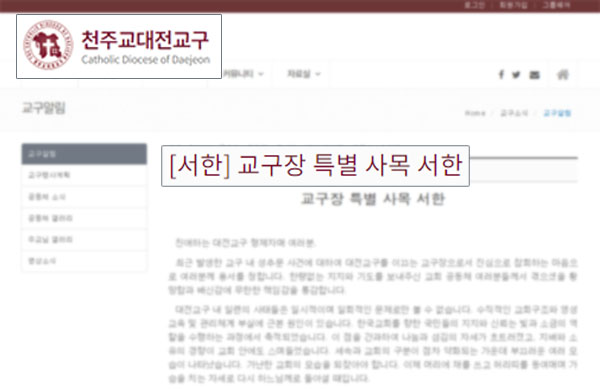Select 주교님 갤러리 in the sidebar menu
Image resolution: width=600 pixels, height=389 pixels.
click(x=84, y=240)
